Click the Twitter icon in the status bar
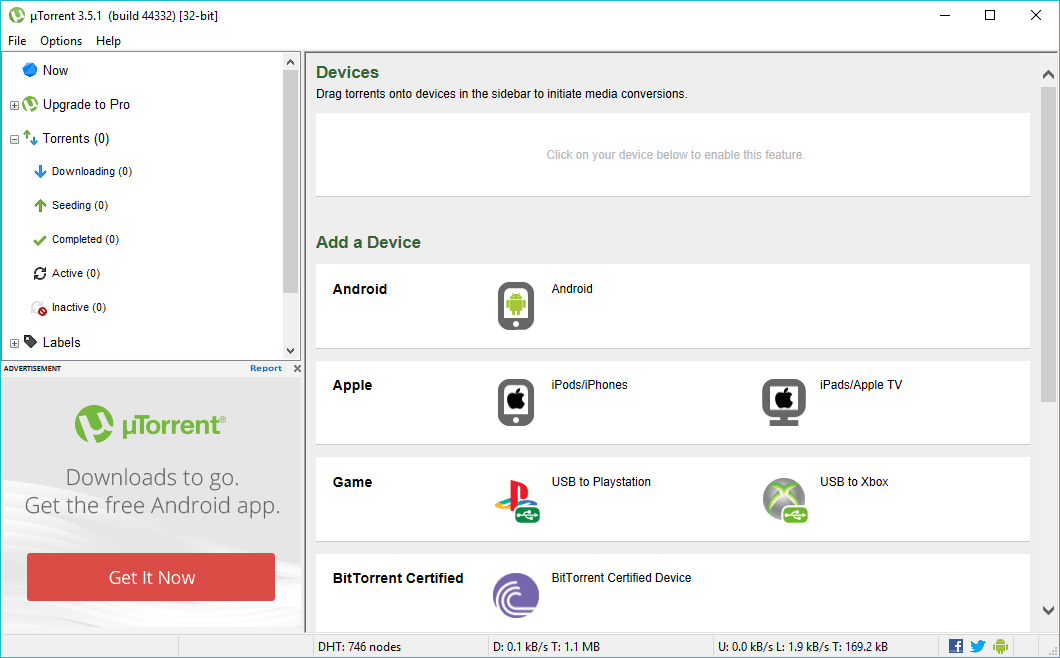1060x658 pixels. [977, 646]
